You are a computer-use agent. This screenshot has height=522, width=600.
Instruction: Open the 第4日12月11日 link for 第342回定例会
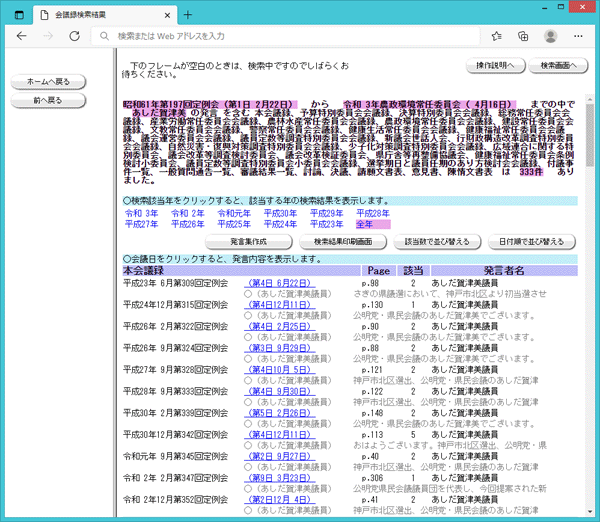(280, 435)
